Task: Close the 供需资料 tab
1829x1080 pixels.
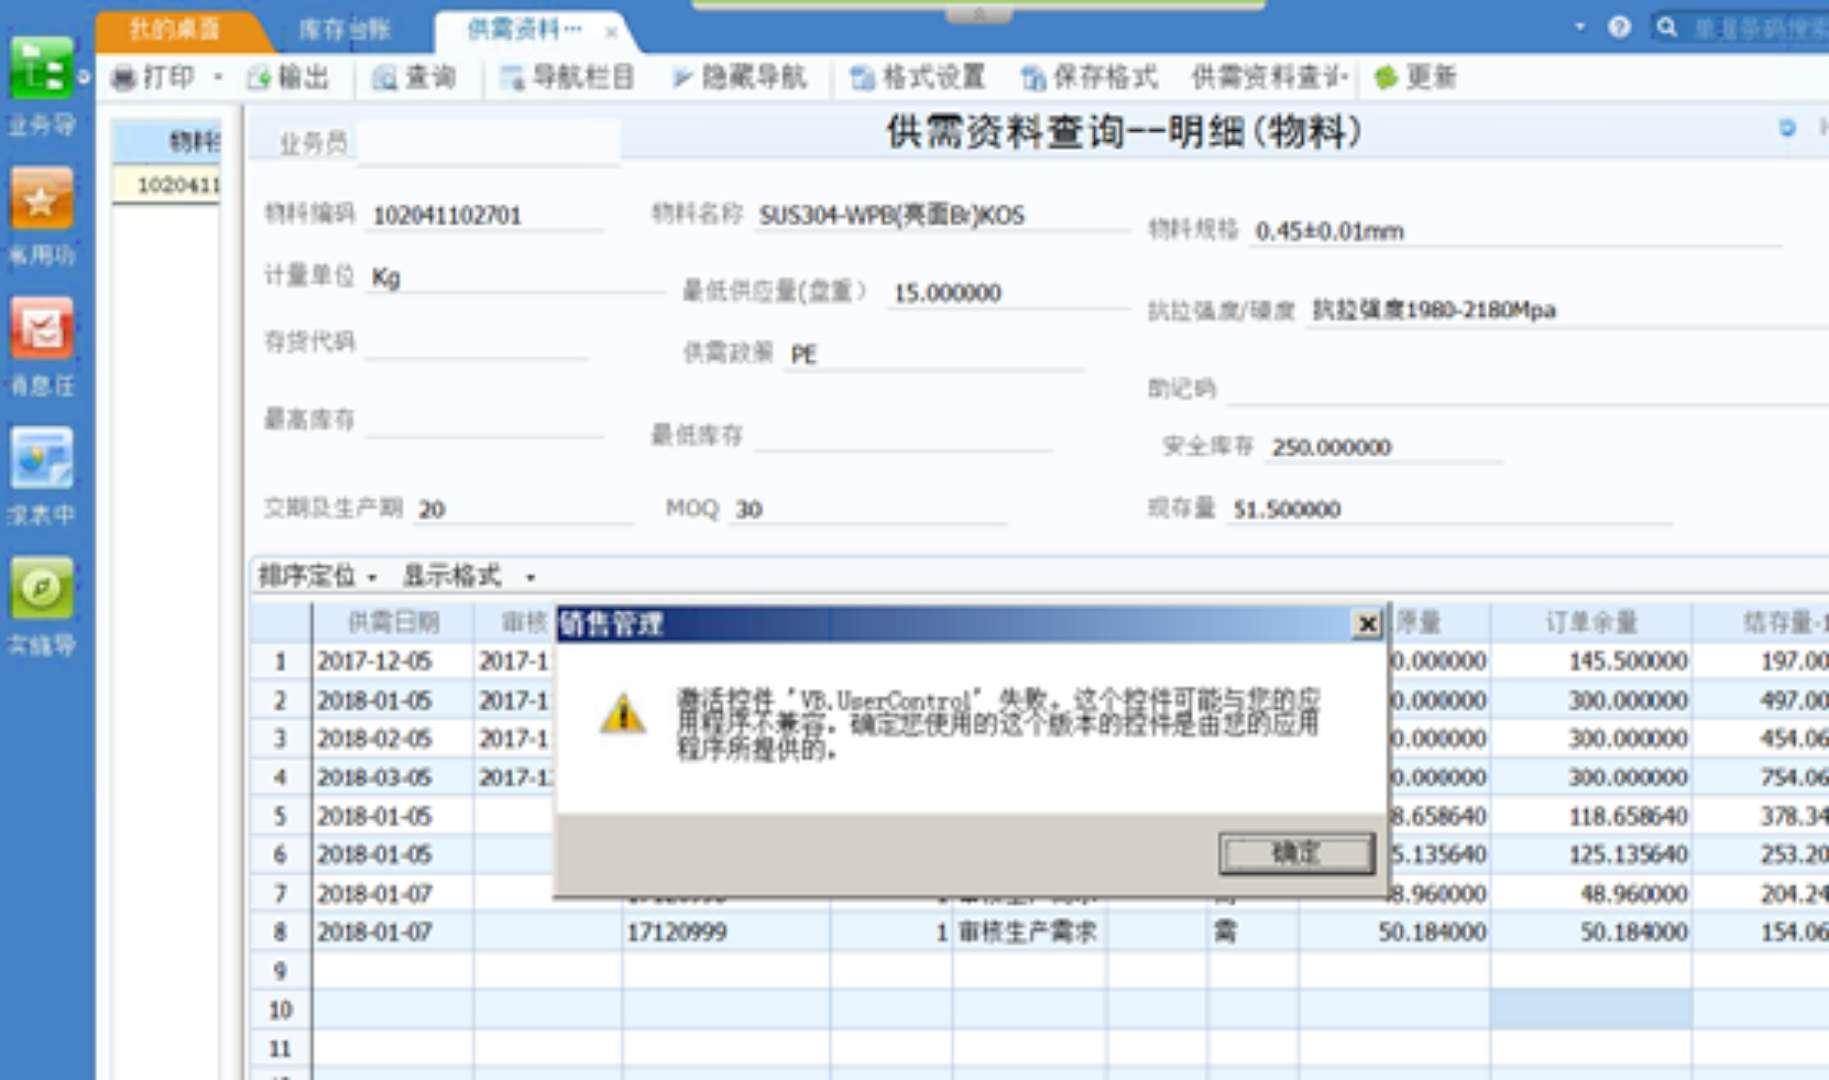Action: pyautogui.click(x=611, y=32)
